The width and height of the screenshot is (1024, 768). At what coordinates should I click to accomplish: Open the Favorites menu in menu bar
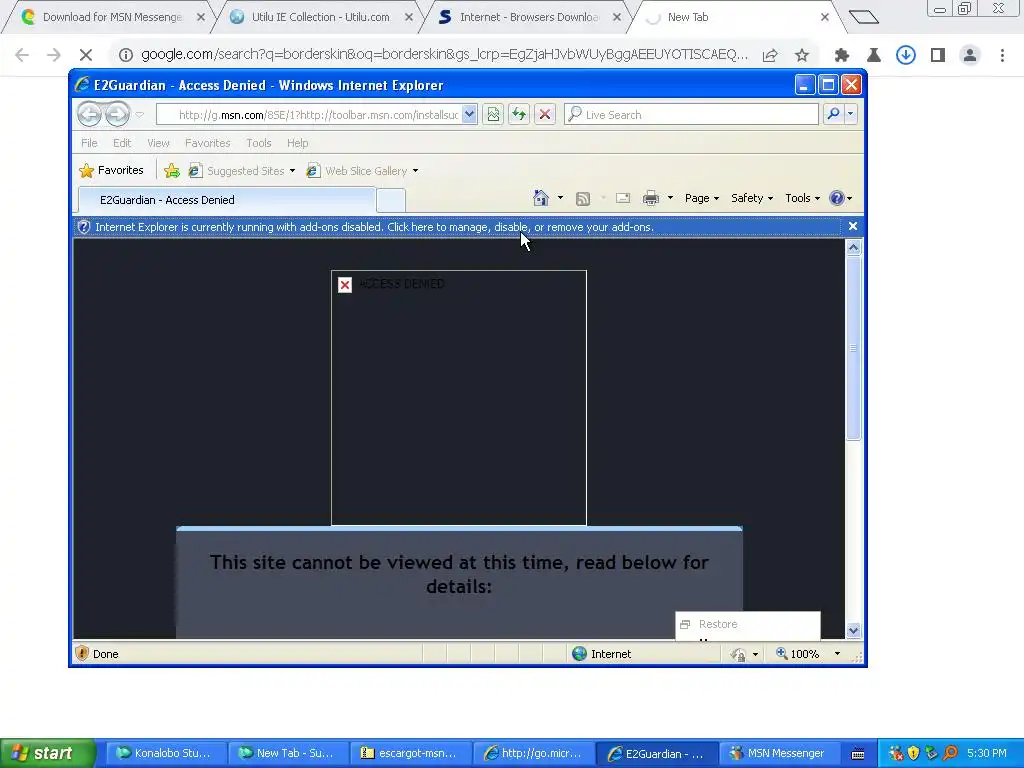(x=208, y=143)
